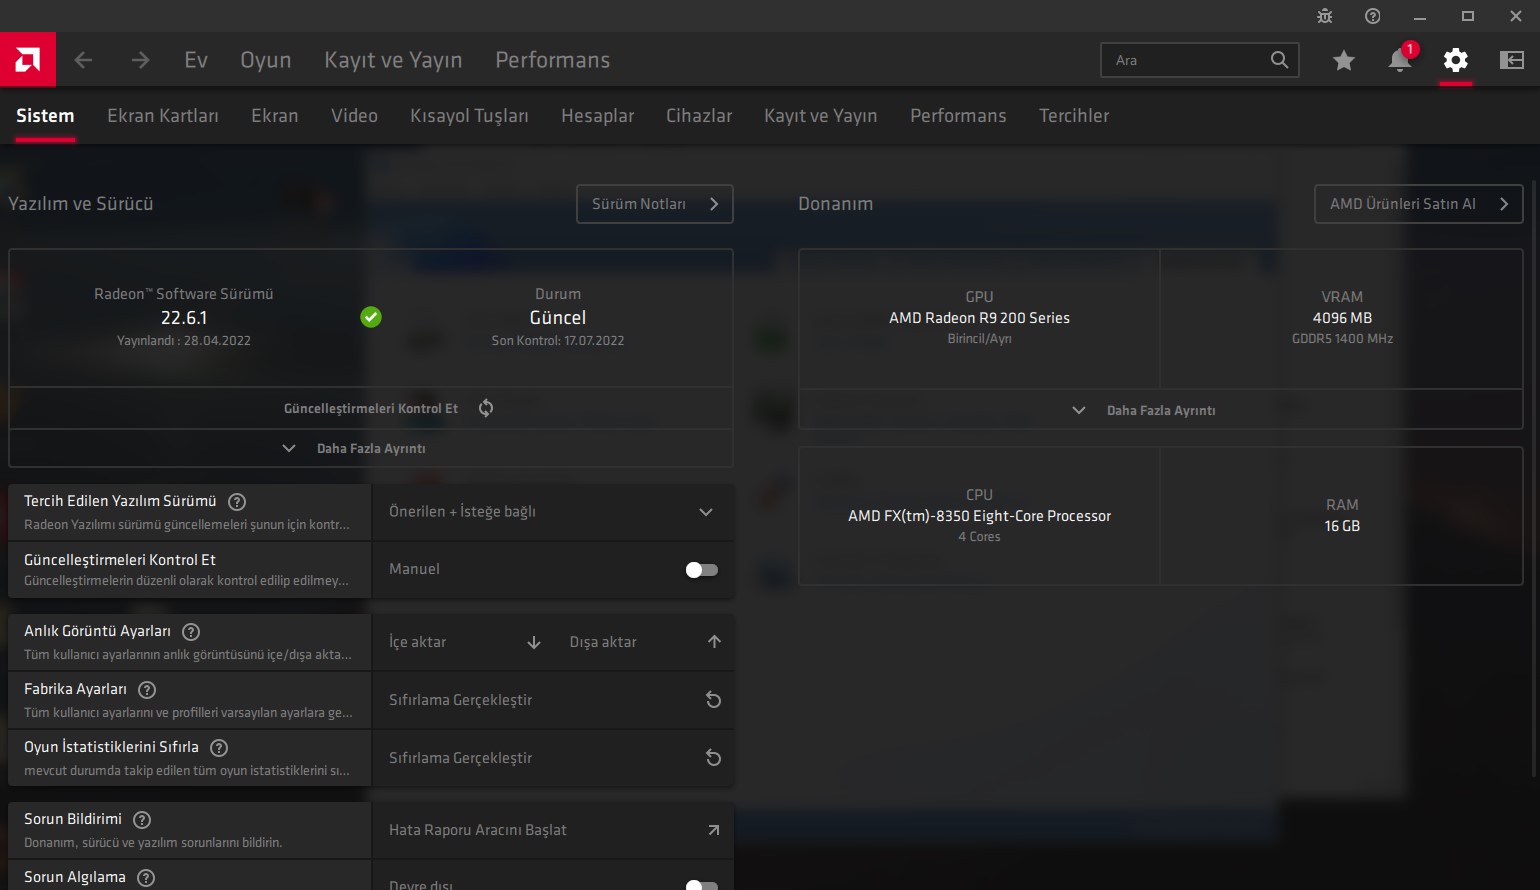Screen dimensions: 1540x890
Task: Click AMD Ürünleri Satın Al button
Action: 1419,204
